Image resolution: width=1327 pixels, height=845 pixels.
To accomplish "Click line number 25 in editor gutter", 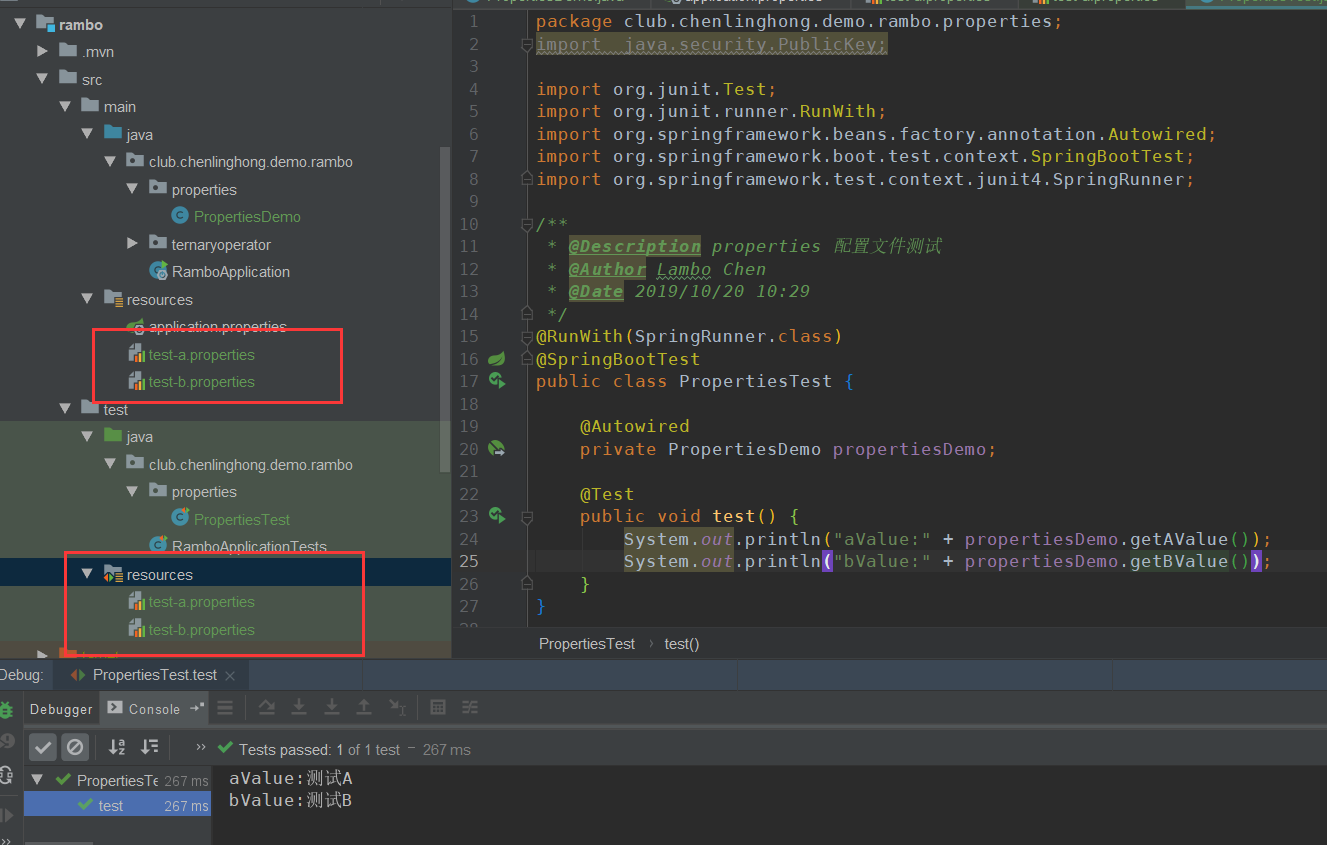I will coord(469,561).
